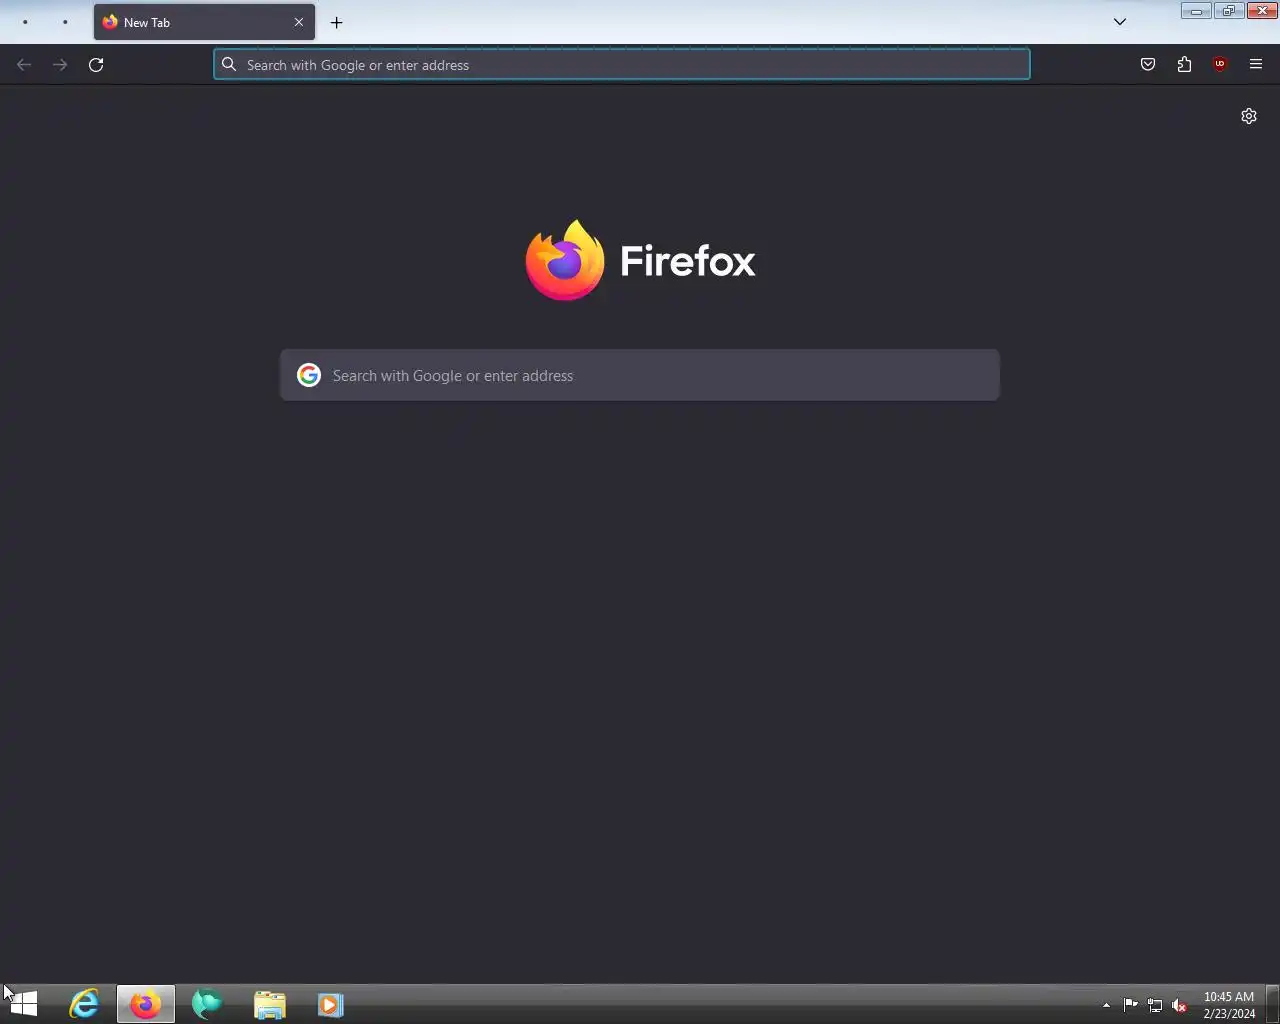Focus the Google search box on the page
This screenshot has width=1280, height=1024.
(640, 375)
